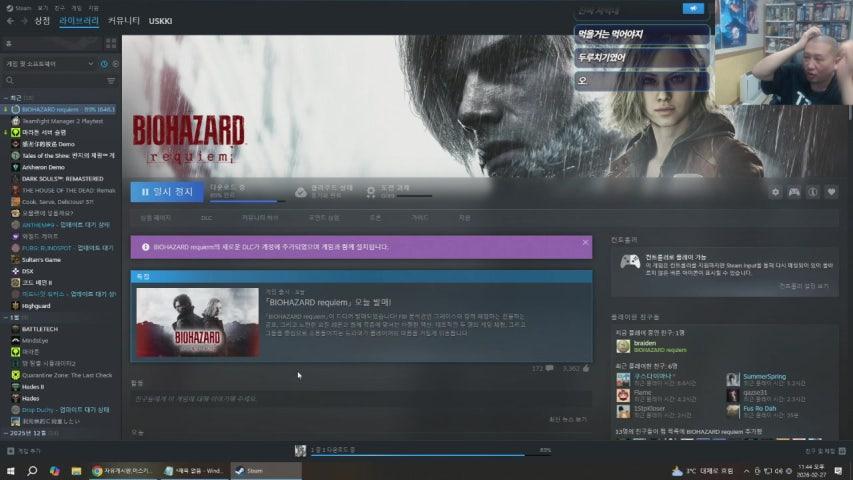This screenshot has width=853, height=480.
Task: Pause download with 일시 정지 button
Action: [x=166, y=191]
